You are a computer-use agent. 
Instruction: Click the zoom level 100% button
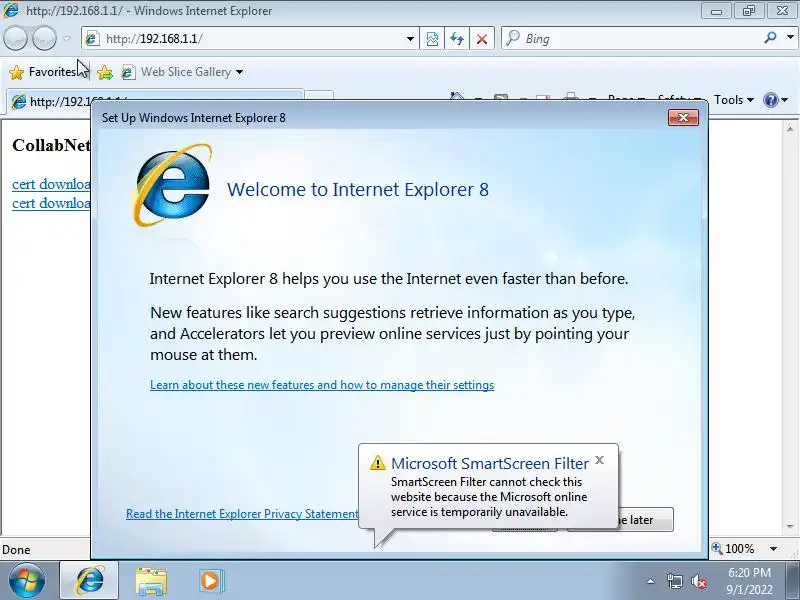(733, 549)
